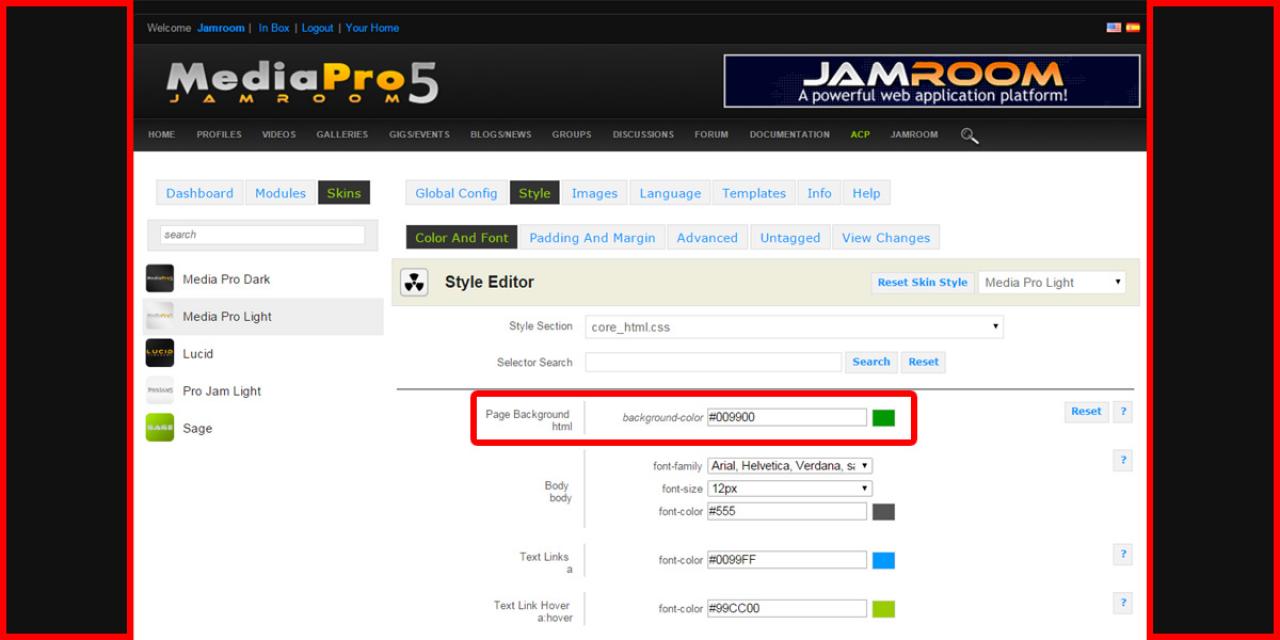The image size is (1280, 640).
Task: Click the search magnifier icon in navigation bar
Action: pyautogui.click(x=969, y=135)
